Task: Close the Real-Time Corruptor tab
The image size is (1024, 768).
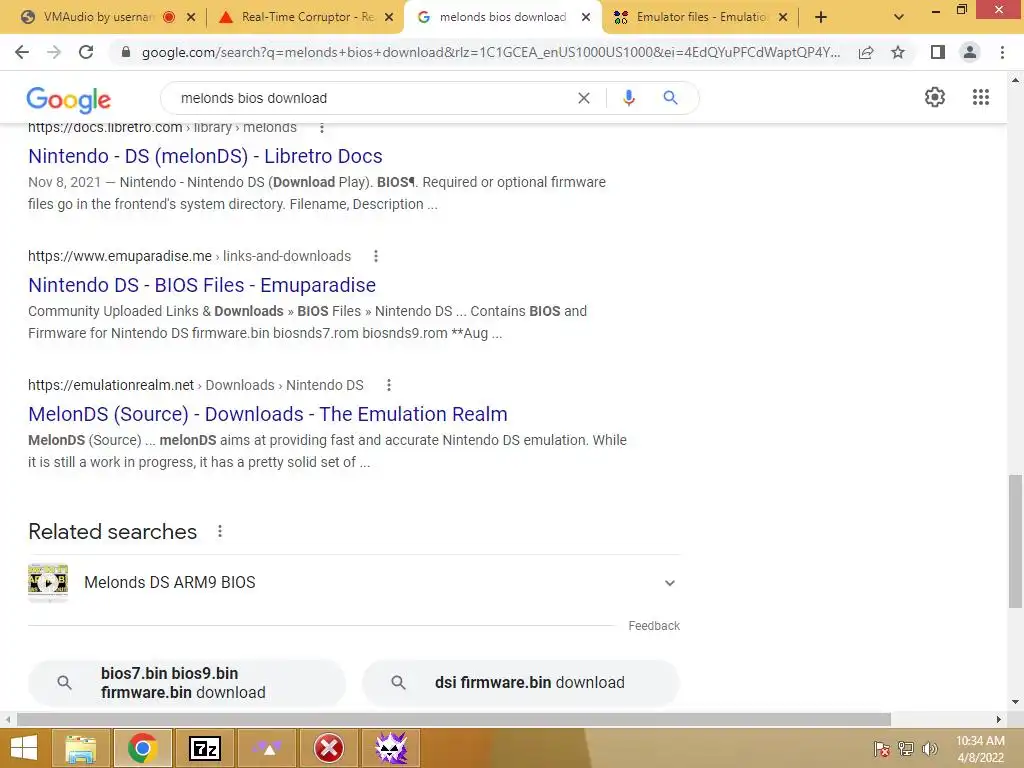Action: coord(389,18)
